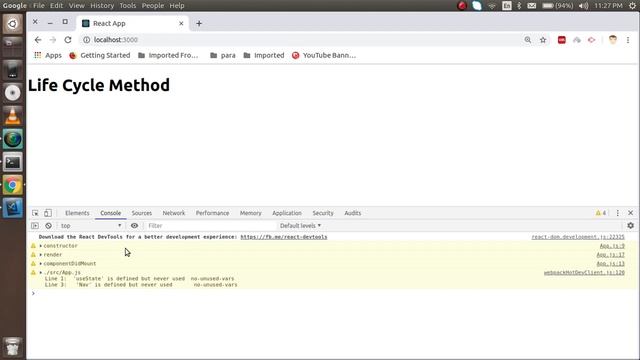The height and width of the screenshot is (360, 640).
Task: Reload the localhost page
Action: 68,40
